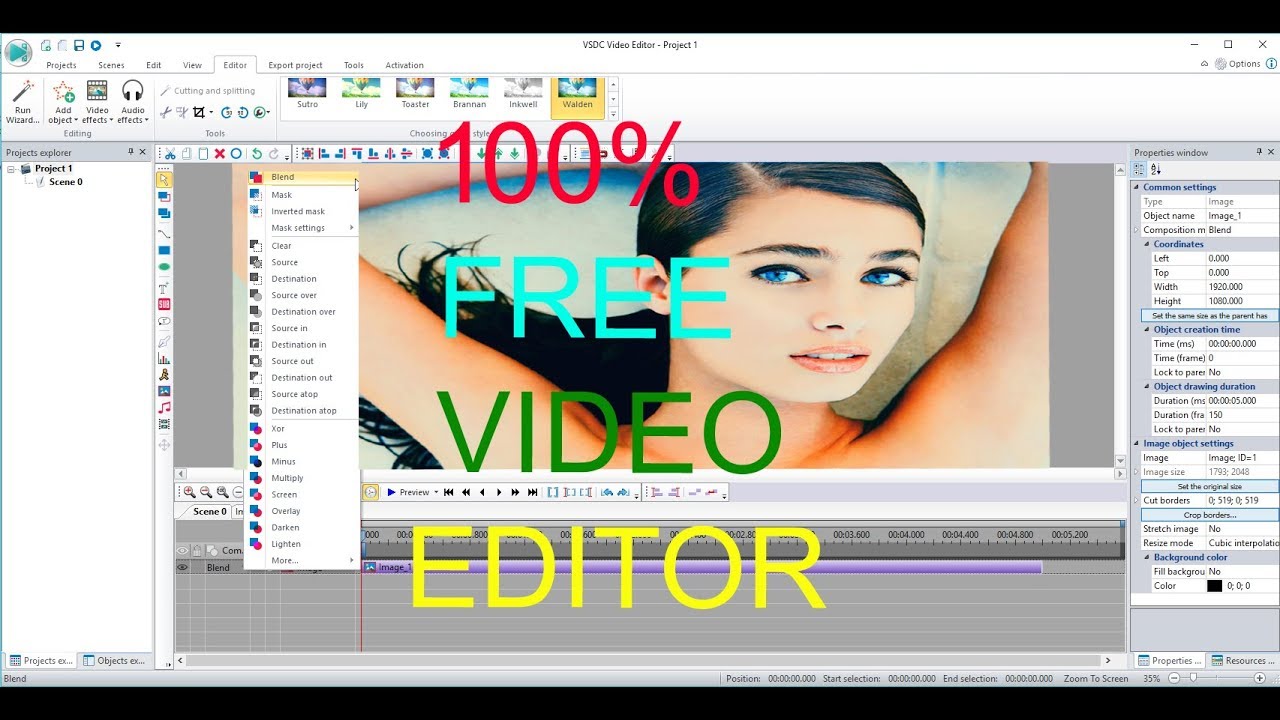Click Set the same size as the parent has
This screenshot has width=1280, height=720.
[1210, 315]
